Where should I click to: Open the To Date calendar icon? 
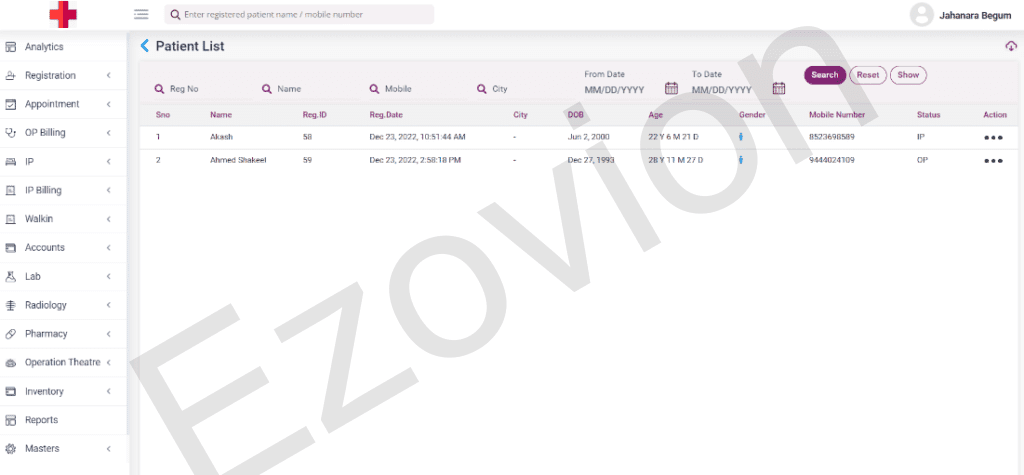coord(778,88)
